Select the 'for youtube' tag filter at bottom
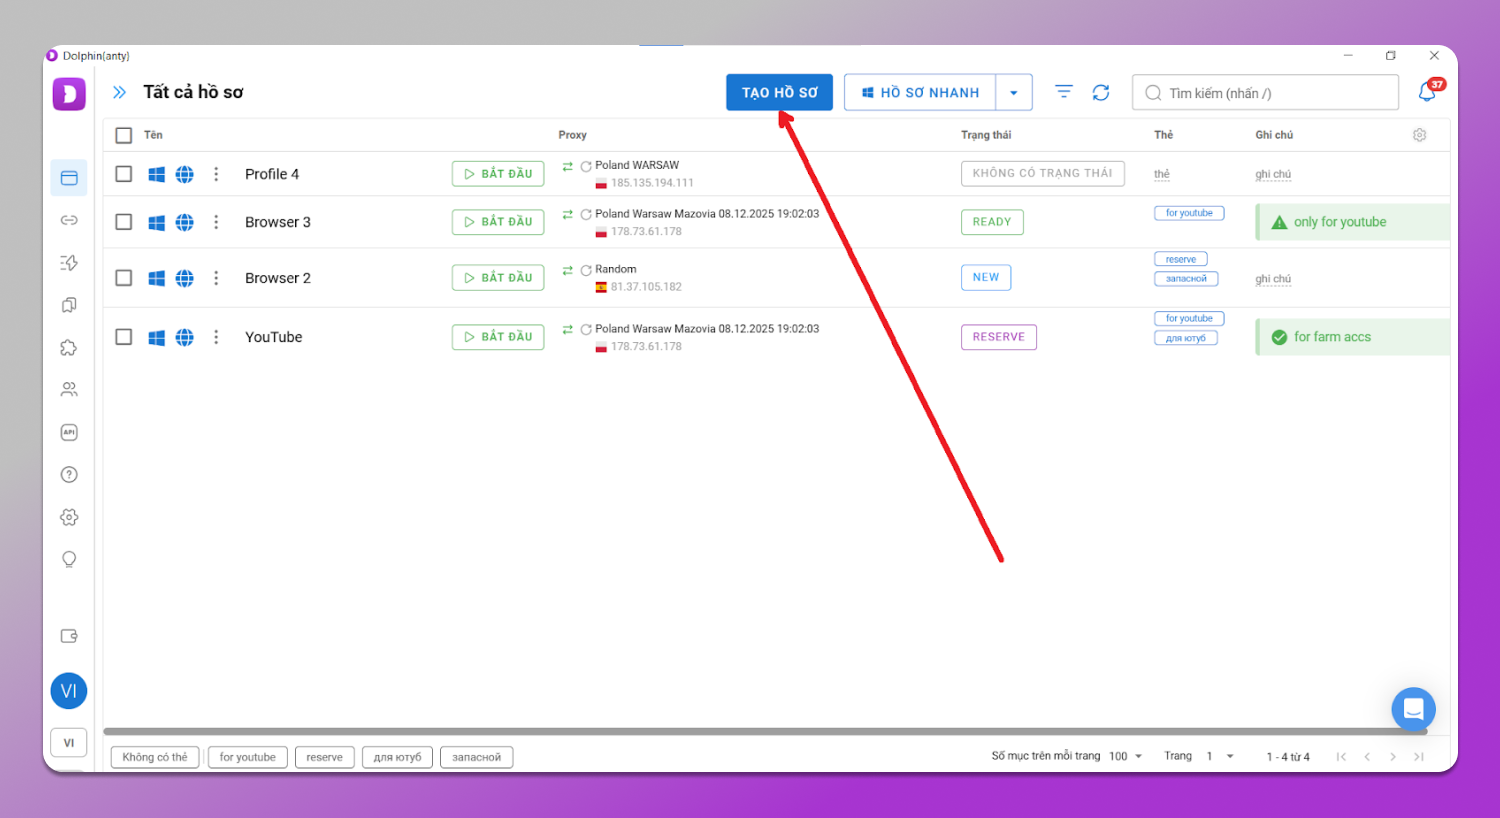Screen dimensions: 1500x818 coord(247,757)
